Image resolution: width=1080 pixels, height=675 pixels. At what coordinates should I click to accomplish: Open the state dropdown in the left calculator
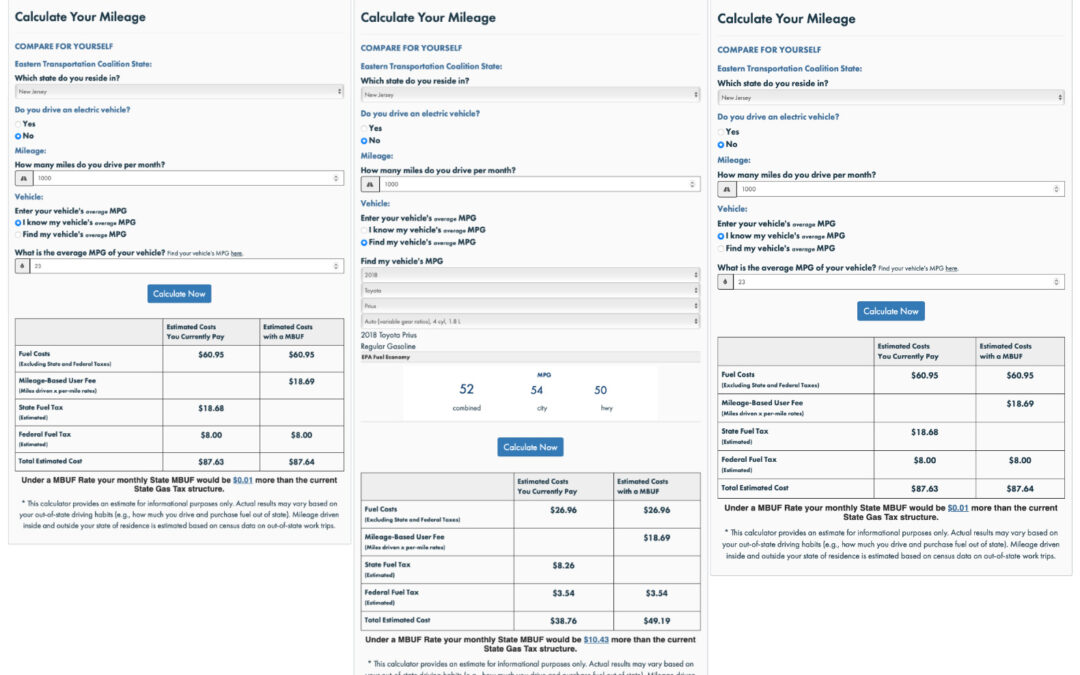click(x=179, y=91)
